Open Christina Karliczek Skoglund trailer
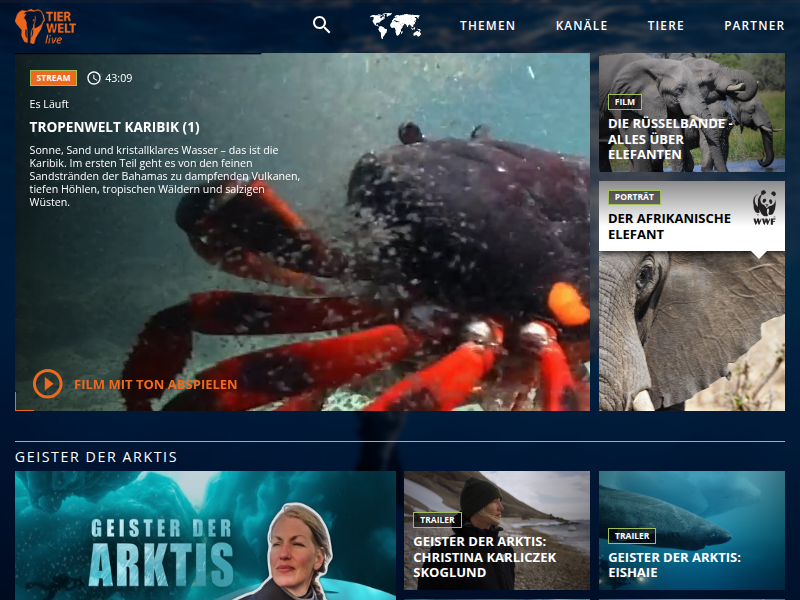 pyautogui.click(x=496, y=530)
